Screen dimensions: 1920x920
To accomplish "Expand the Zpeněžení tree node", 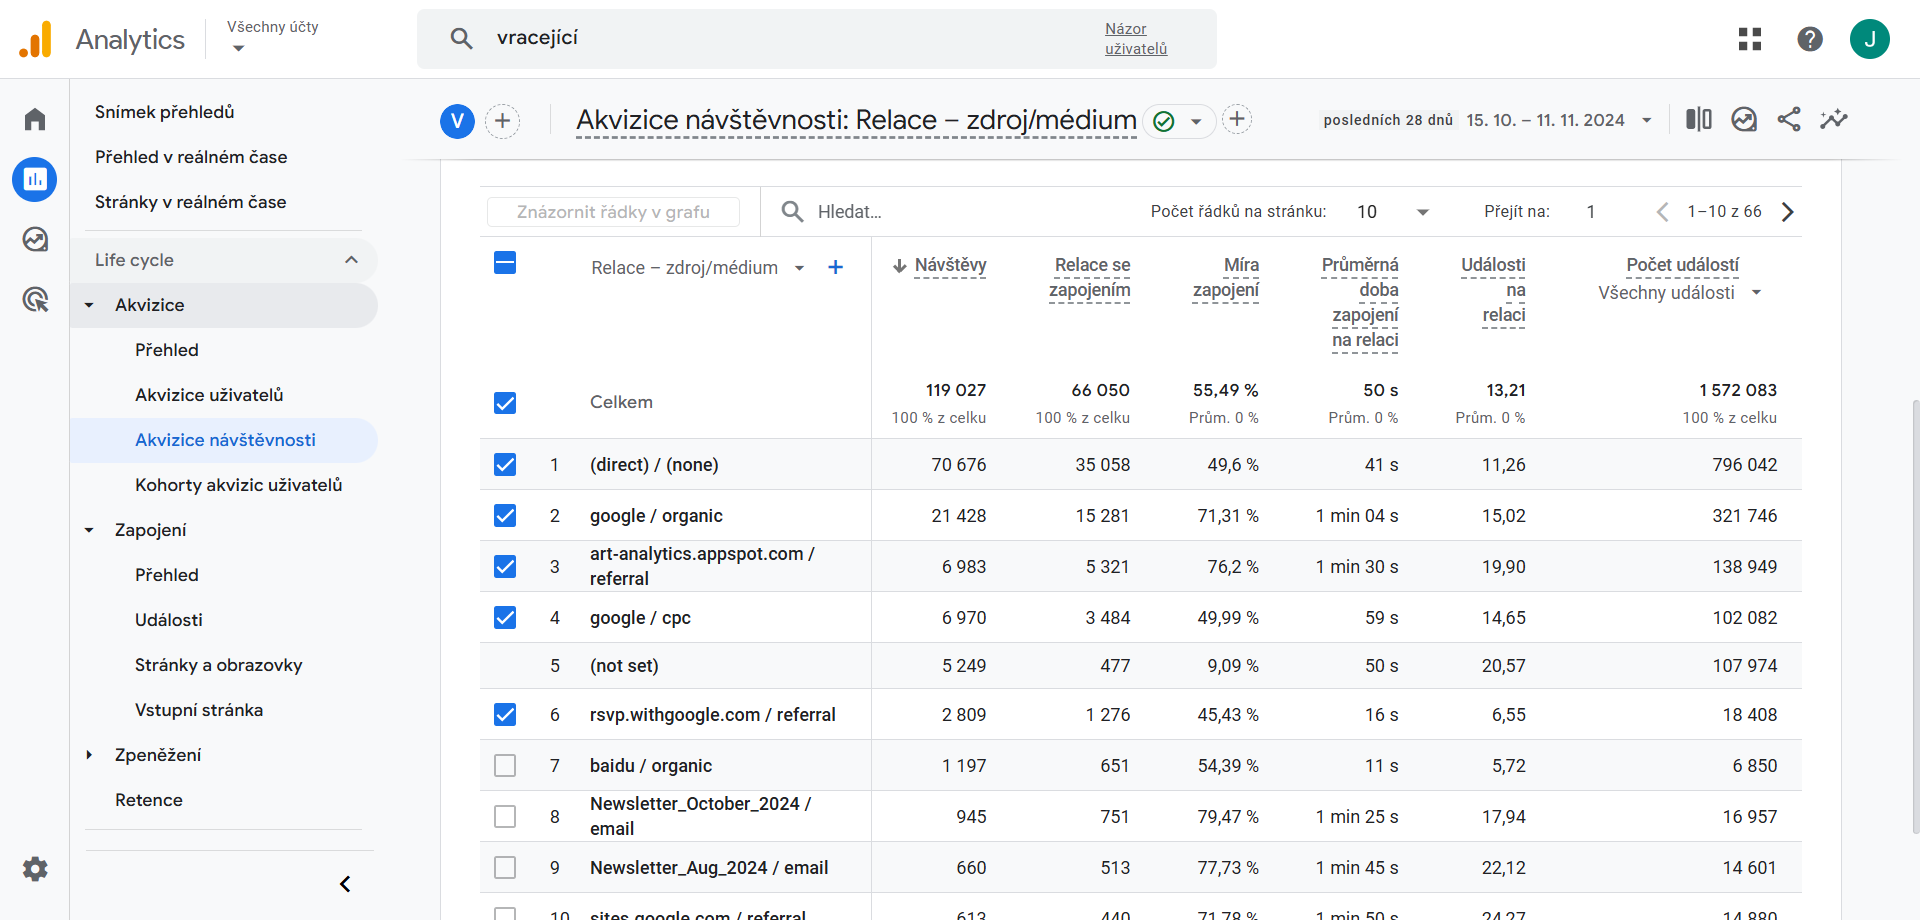I will [x=89, y=755].
